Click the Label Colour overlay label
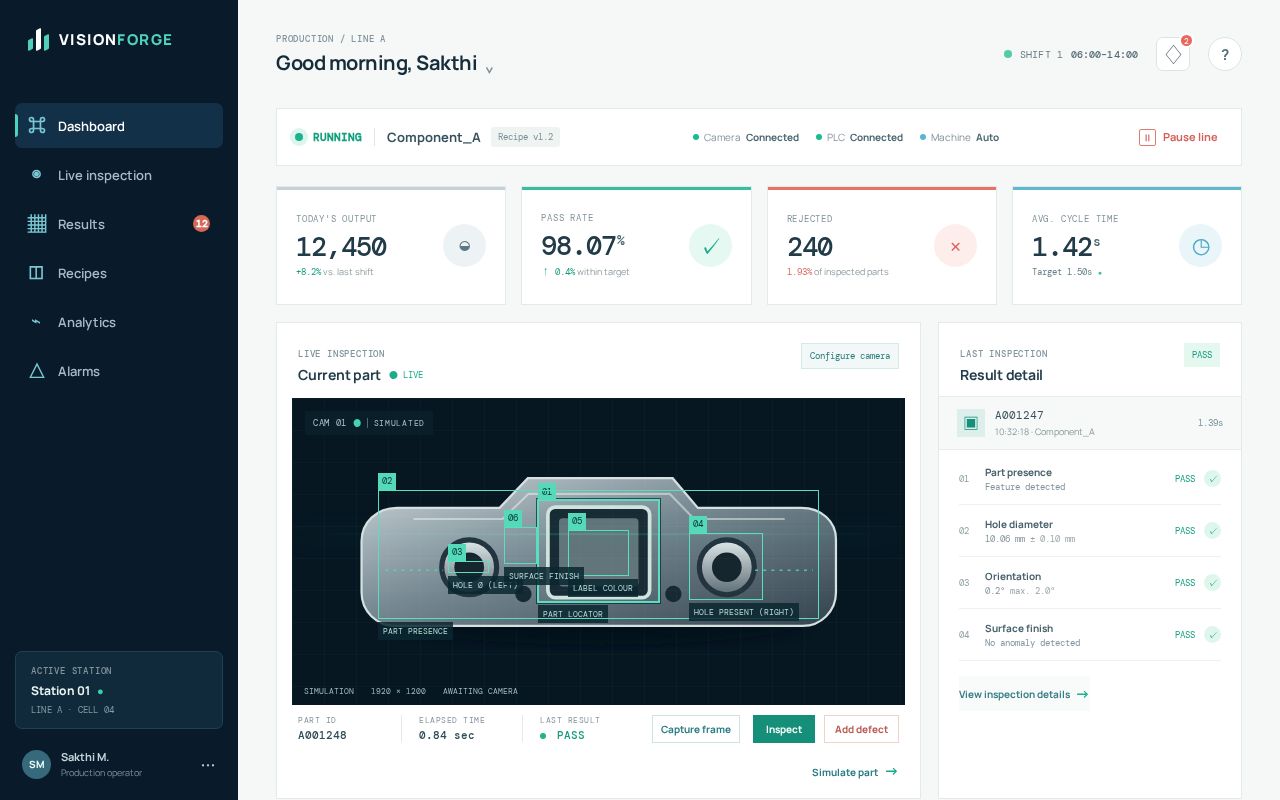The height and width of the screenshot is (800, 1280). [x=602, y=588]
